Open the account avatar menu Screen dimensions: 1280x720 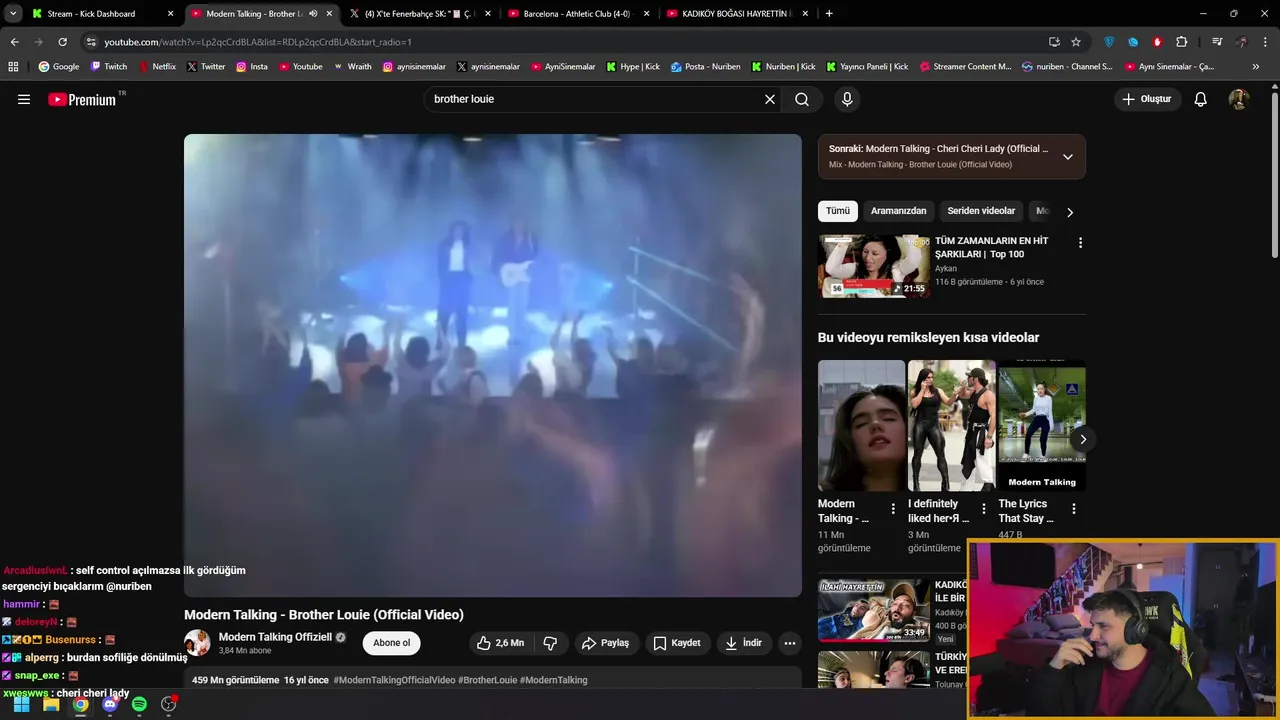click(1239, 99)
